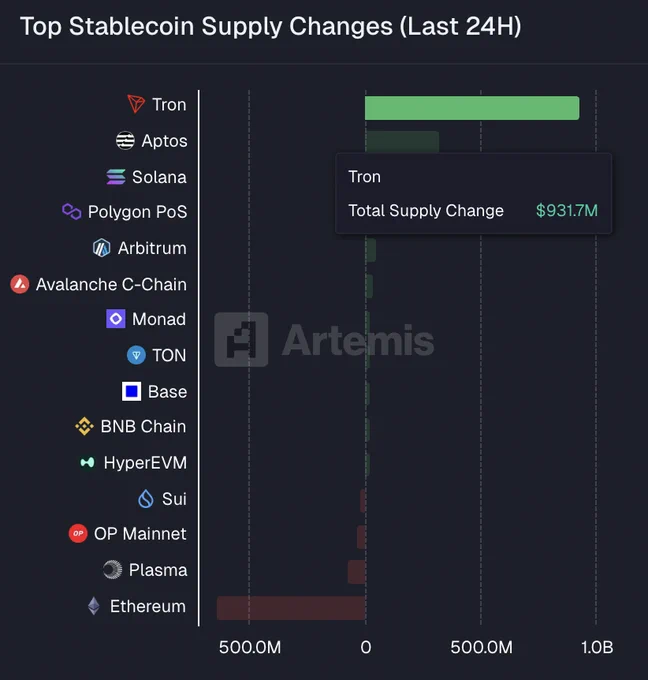Select the red Ethereum supply bar
This screenshot has width=648, height=680.
291,608
